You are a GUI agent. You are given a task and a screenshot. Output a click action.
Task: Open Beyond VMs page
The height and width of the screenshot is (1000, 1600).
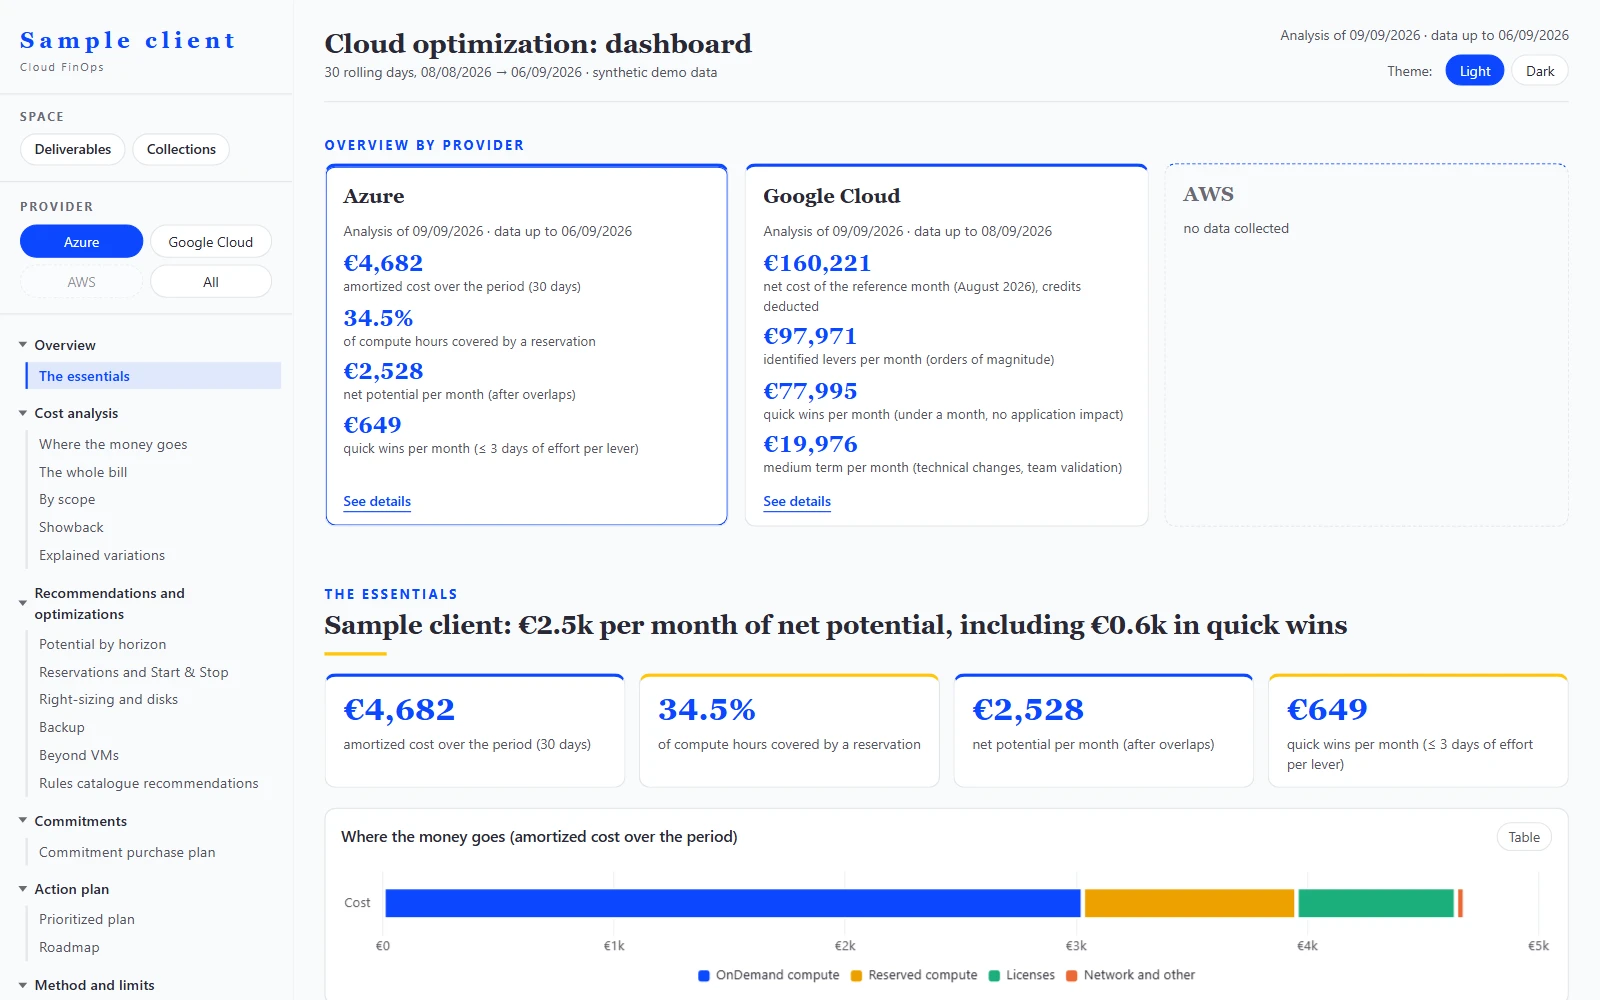tap(79, 755)
